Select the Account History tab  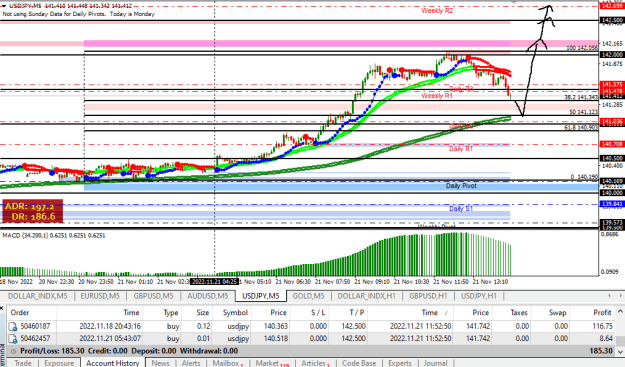(113, 363)
